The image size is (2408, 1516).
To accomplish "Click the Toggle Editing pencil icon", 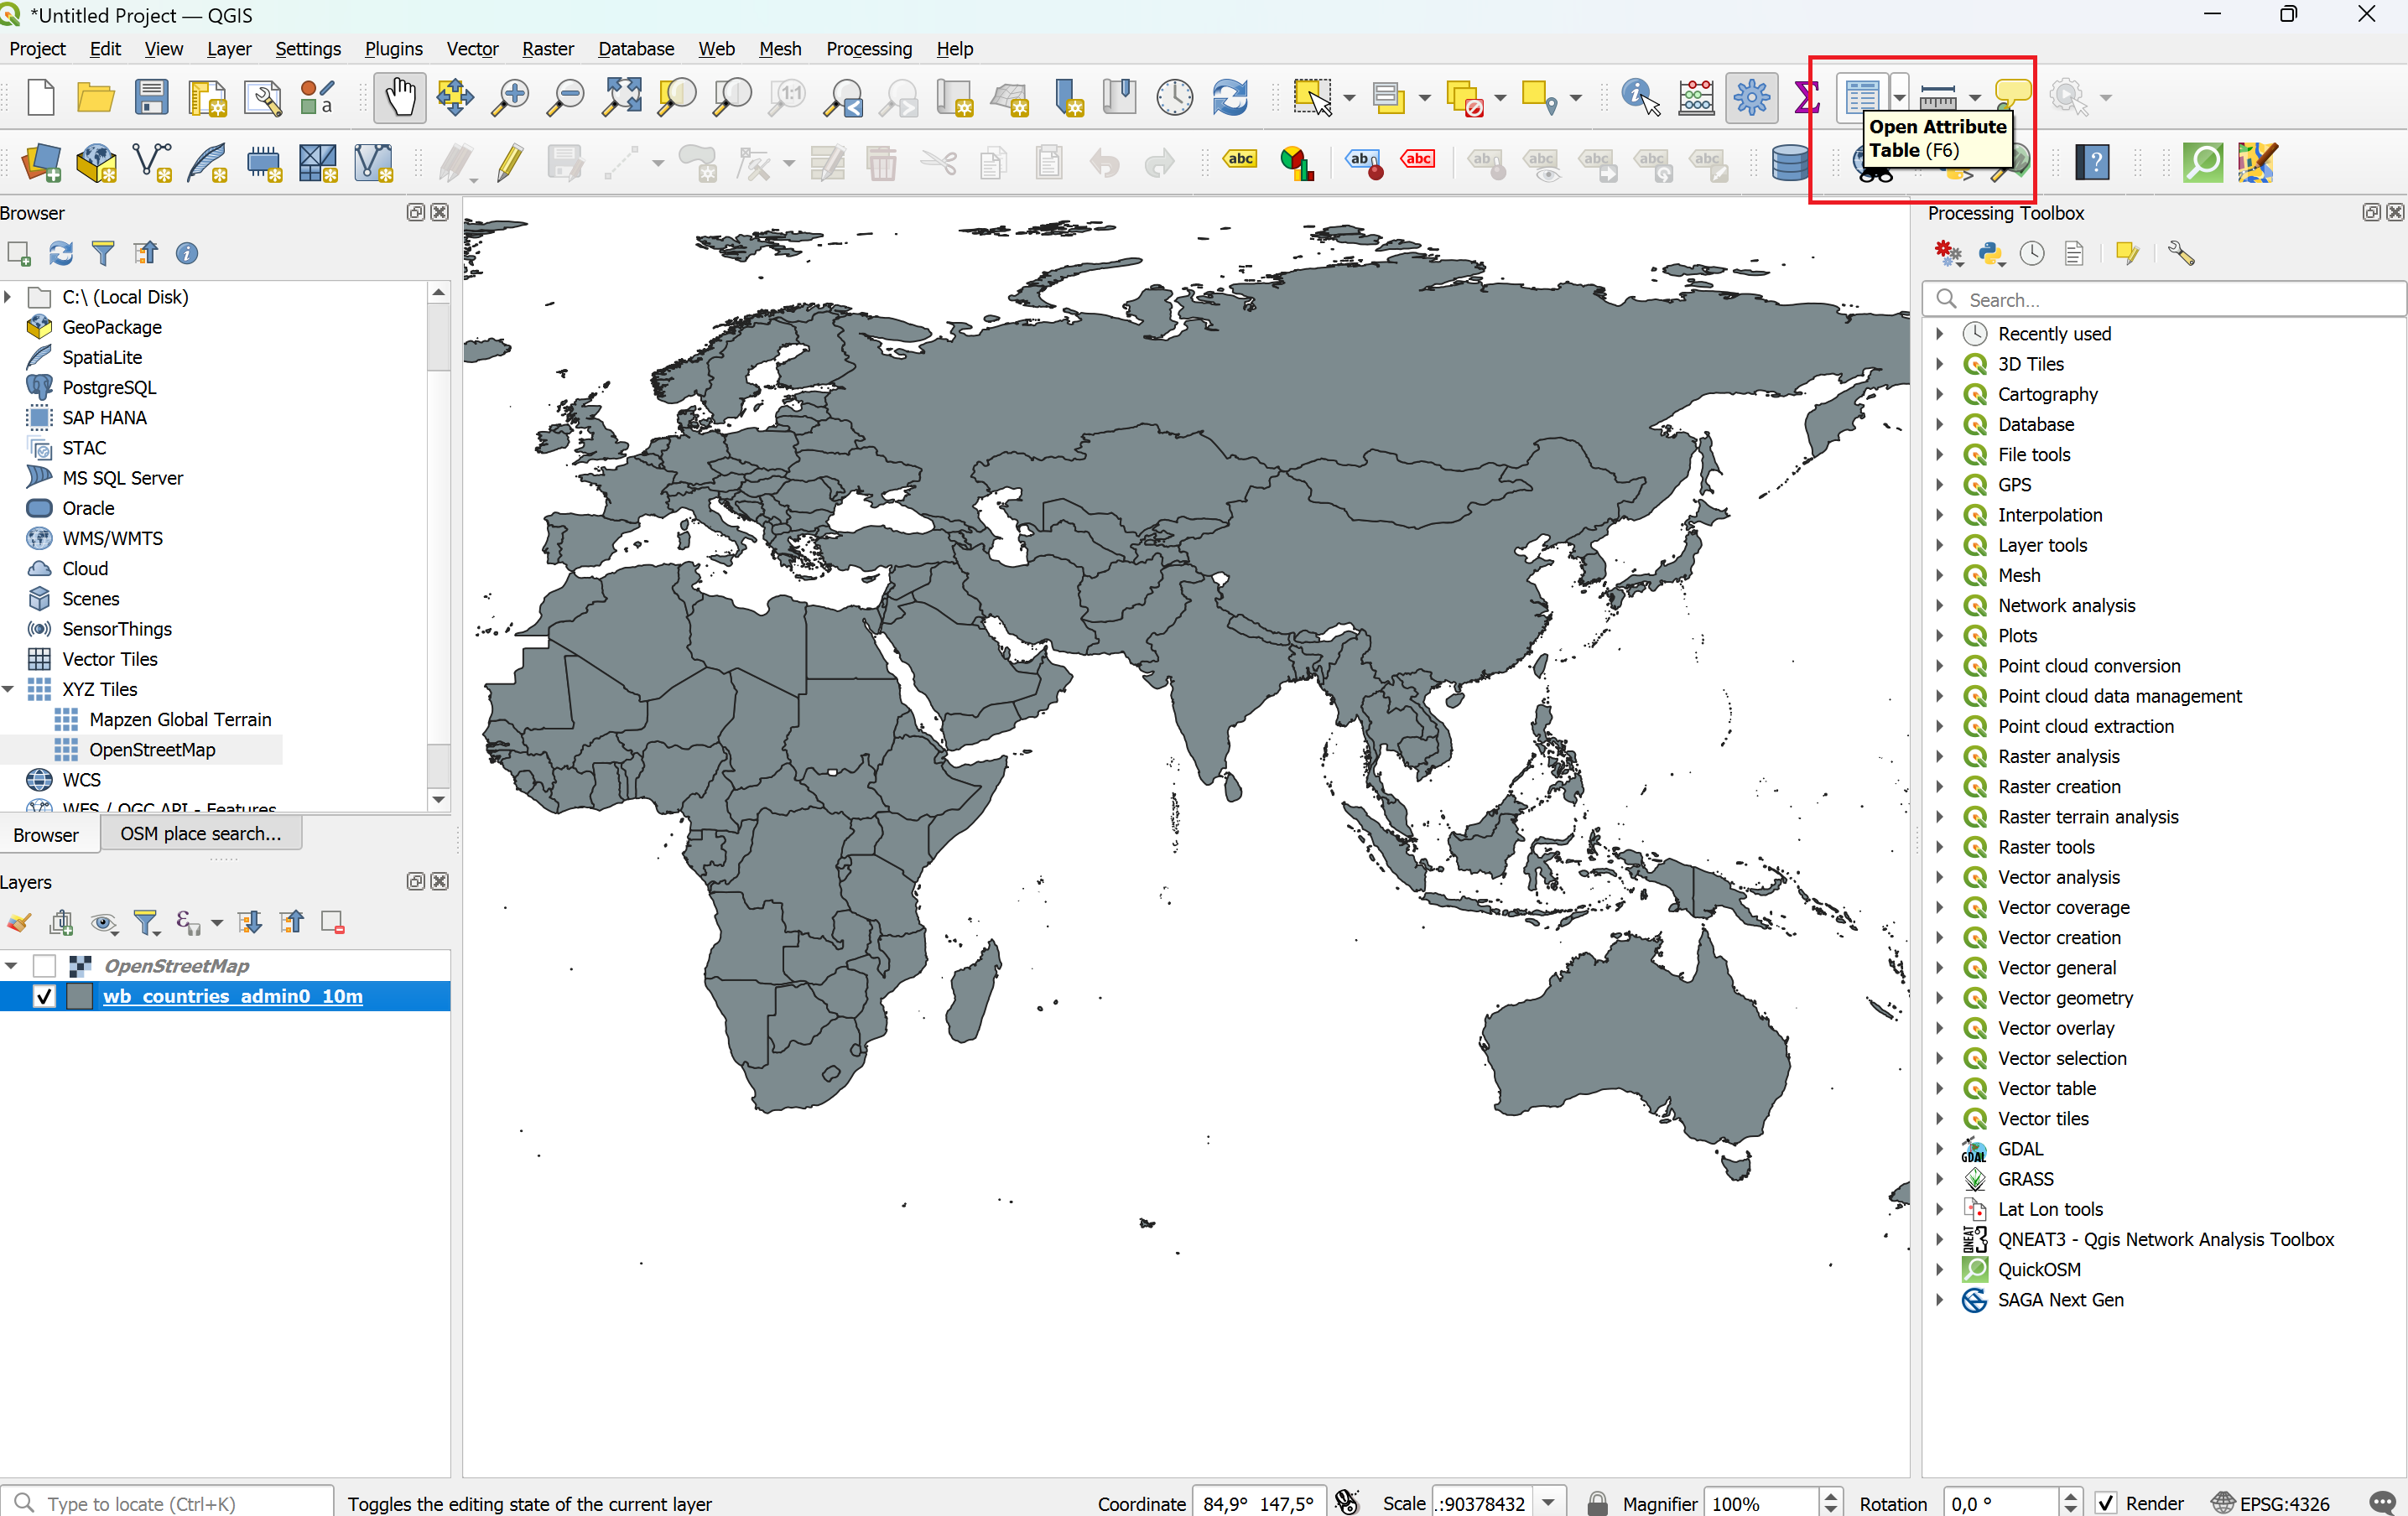I will [510, 162].
